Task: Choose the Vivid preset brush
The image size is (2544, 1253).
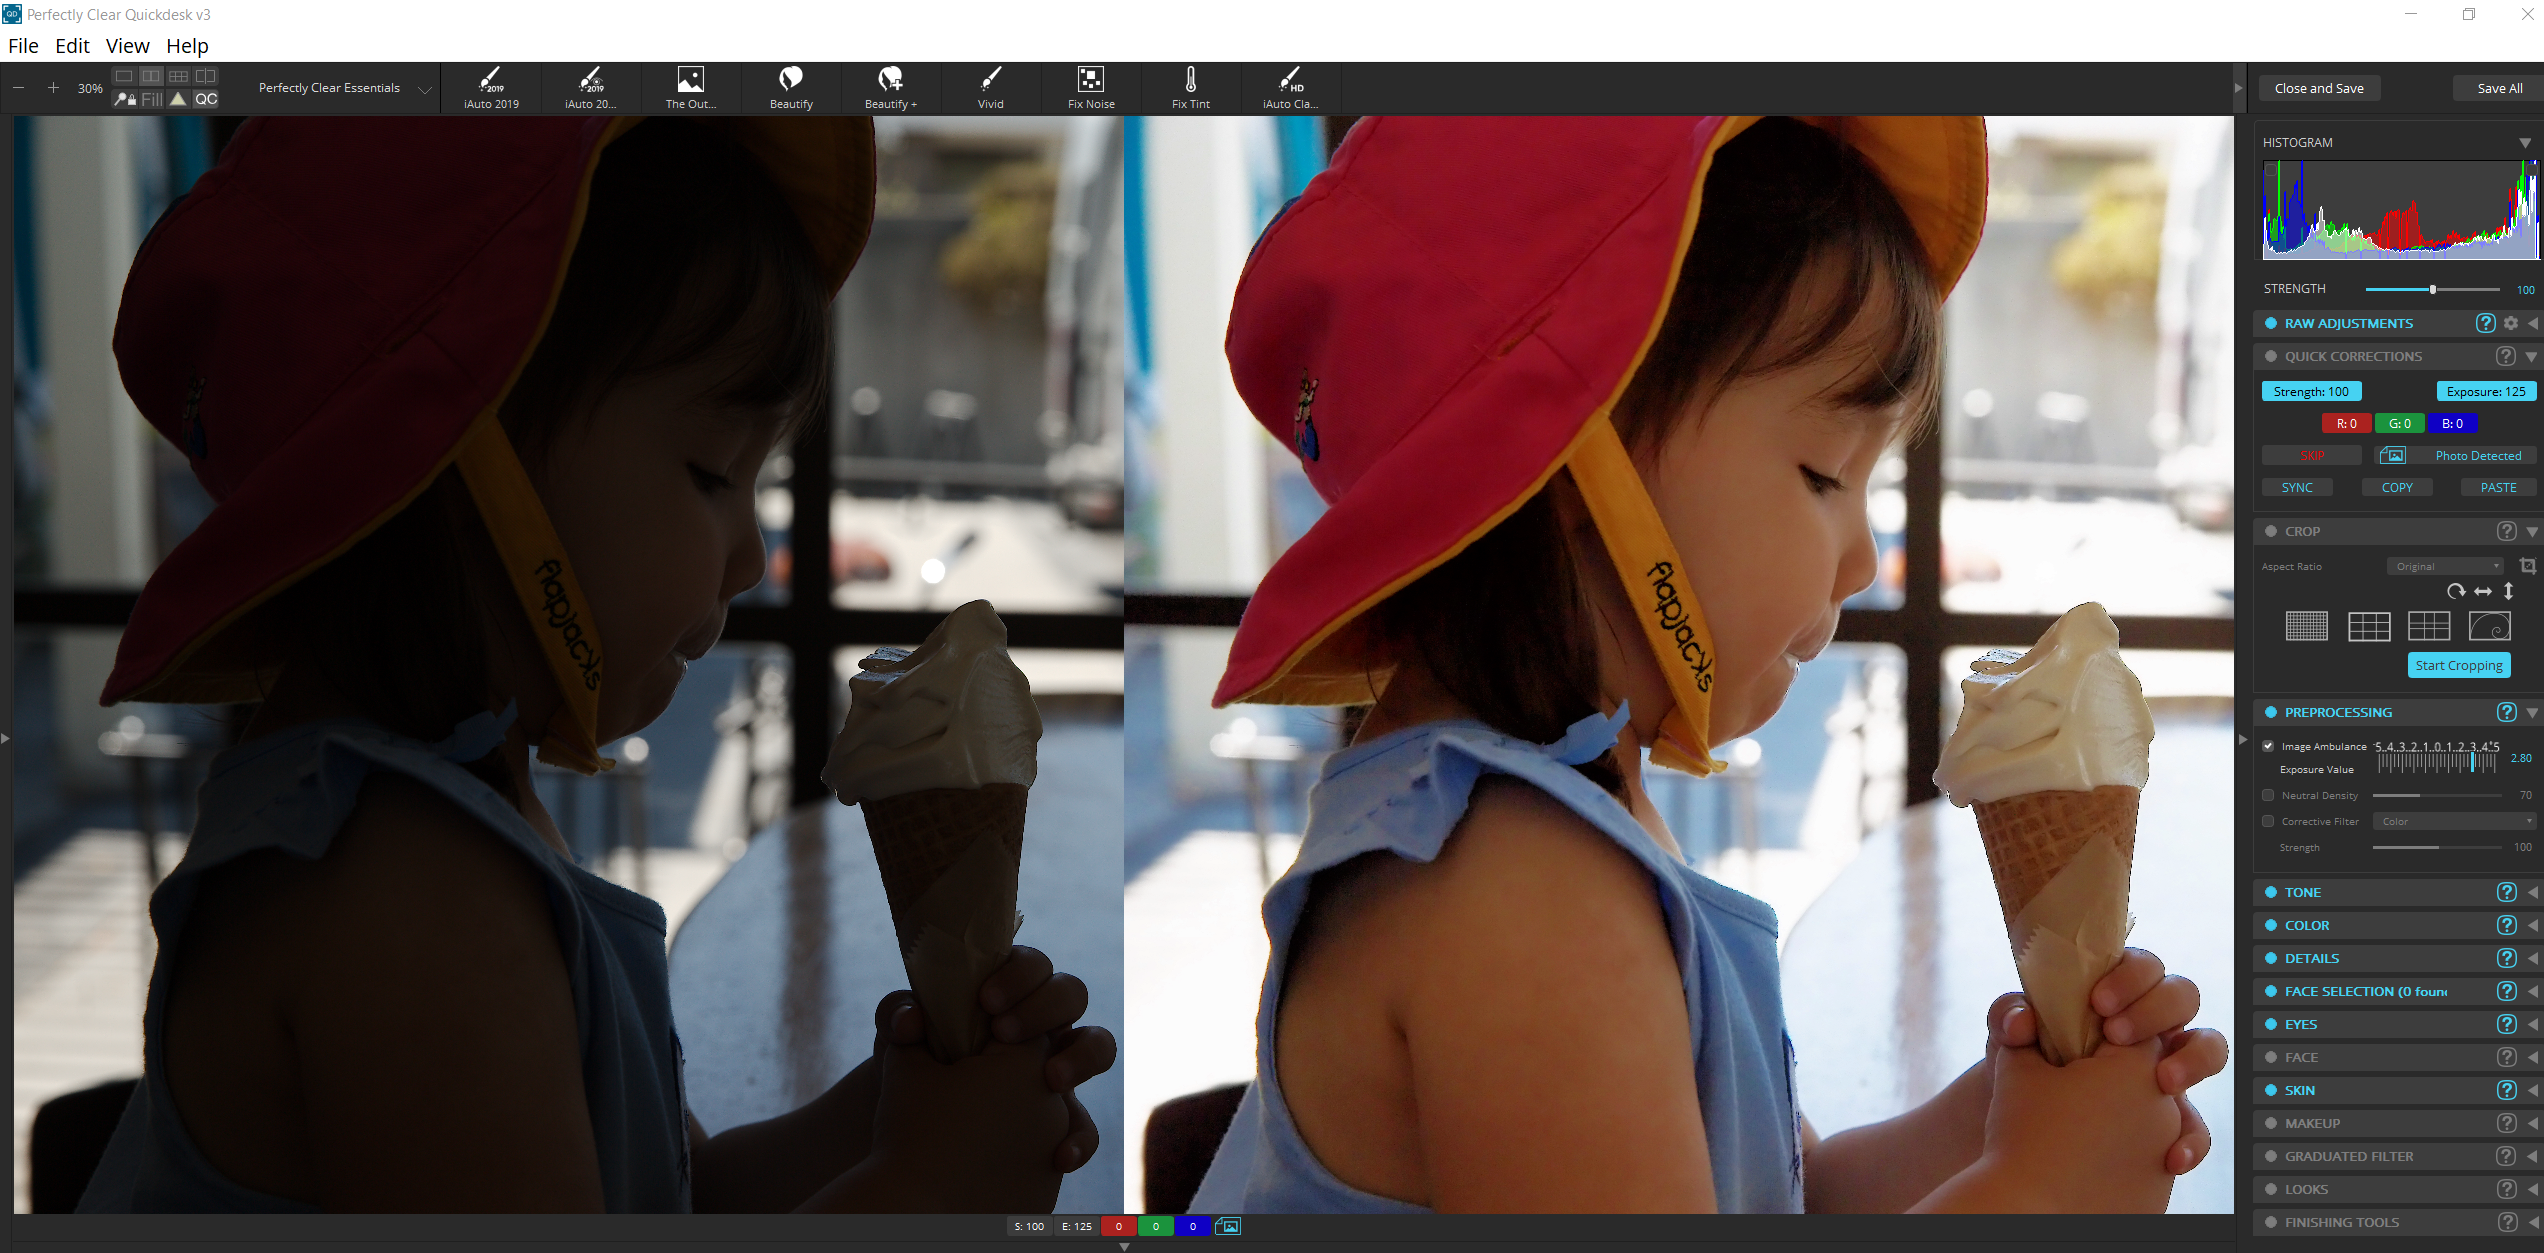Action: click(990, 87)
